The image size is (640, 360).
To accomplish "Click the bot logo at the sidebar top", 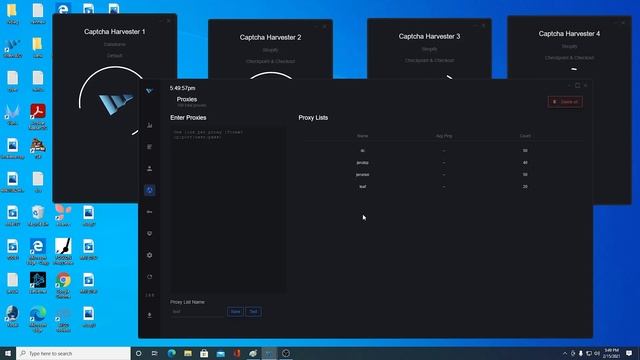I will tap(149, 91).
